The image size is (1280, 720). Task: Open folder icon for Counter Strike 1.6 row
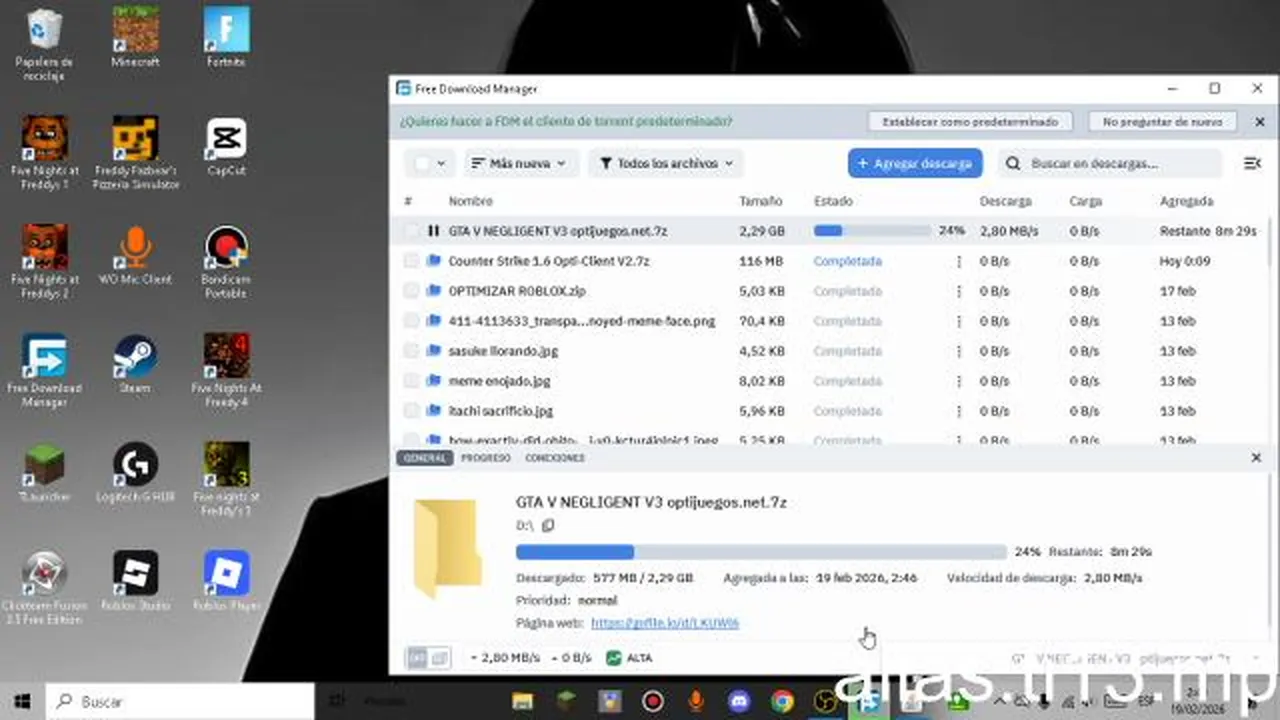[433, 261]
